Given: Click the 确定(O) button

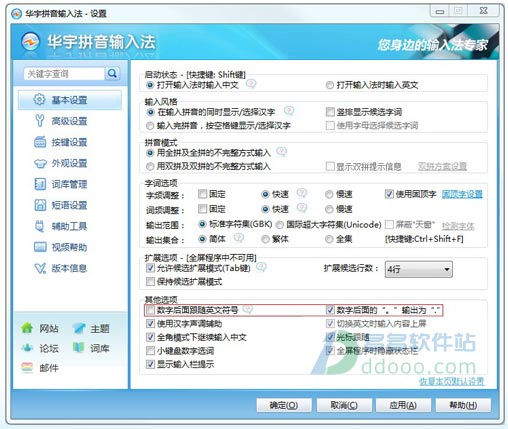Looking at the screenshot, I should point(284,405).
